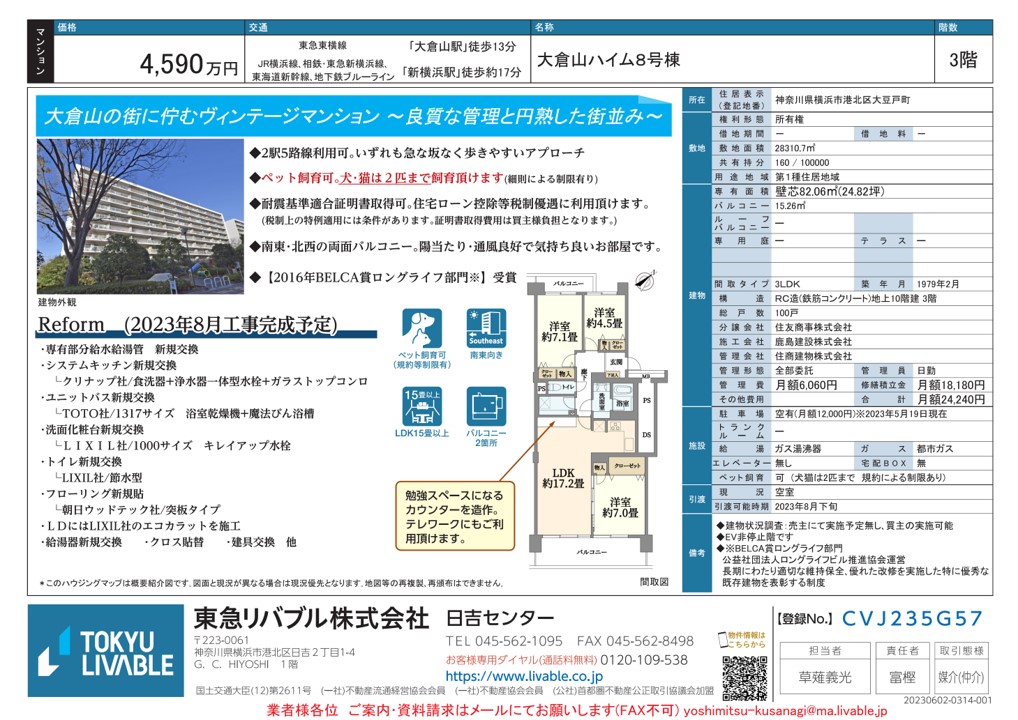Click the toll-free number 0120-109-538
This screenshot has width=1018, height=720.
pos(637,660)
